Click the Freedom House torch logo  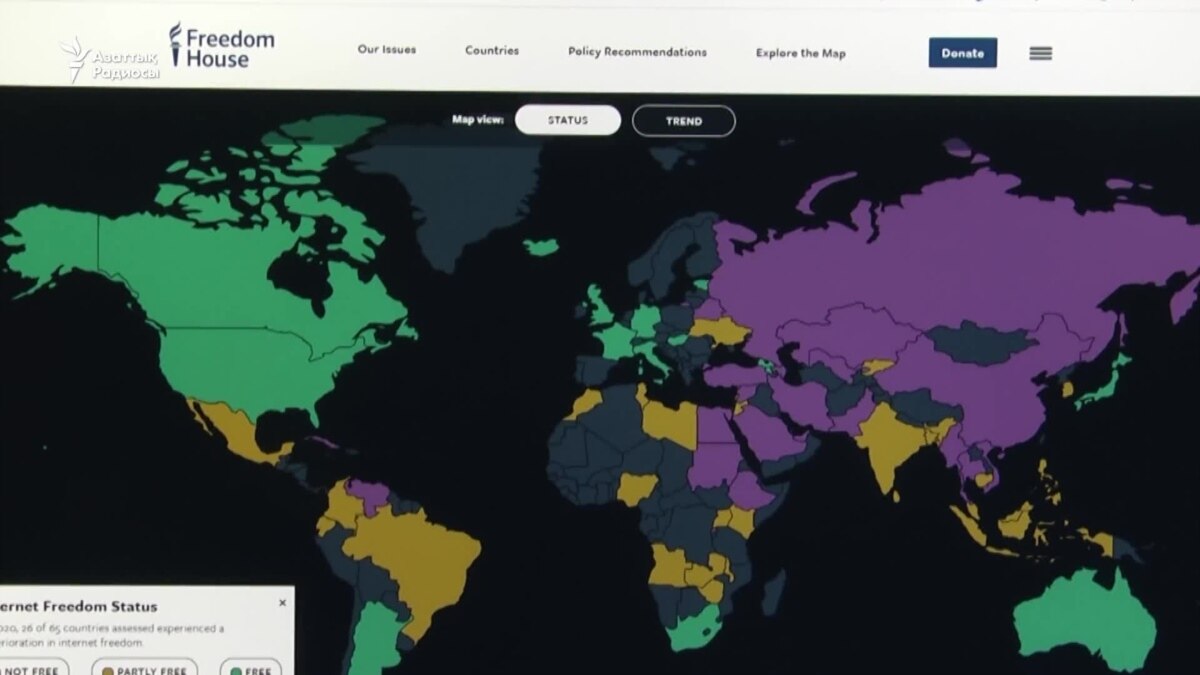[177, 45]
